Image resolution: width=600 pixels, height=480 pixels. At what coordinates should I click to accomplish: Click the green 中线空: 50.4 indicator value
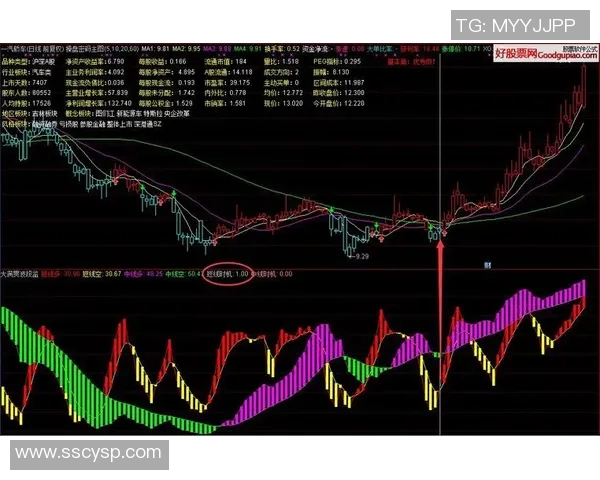tap(183, 274)
